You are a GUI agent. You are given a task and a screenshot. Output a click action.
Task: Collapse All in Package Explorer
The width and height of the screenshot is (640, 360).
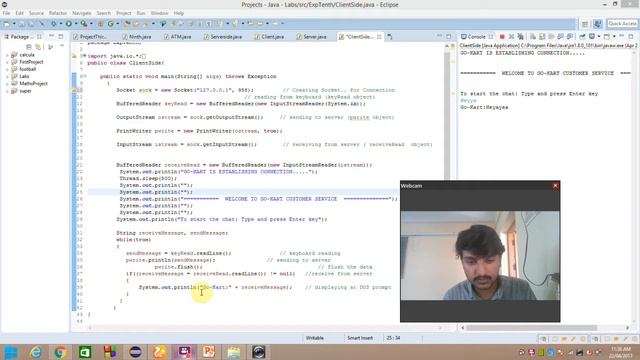click(x=29, y=47)
